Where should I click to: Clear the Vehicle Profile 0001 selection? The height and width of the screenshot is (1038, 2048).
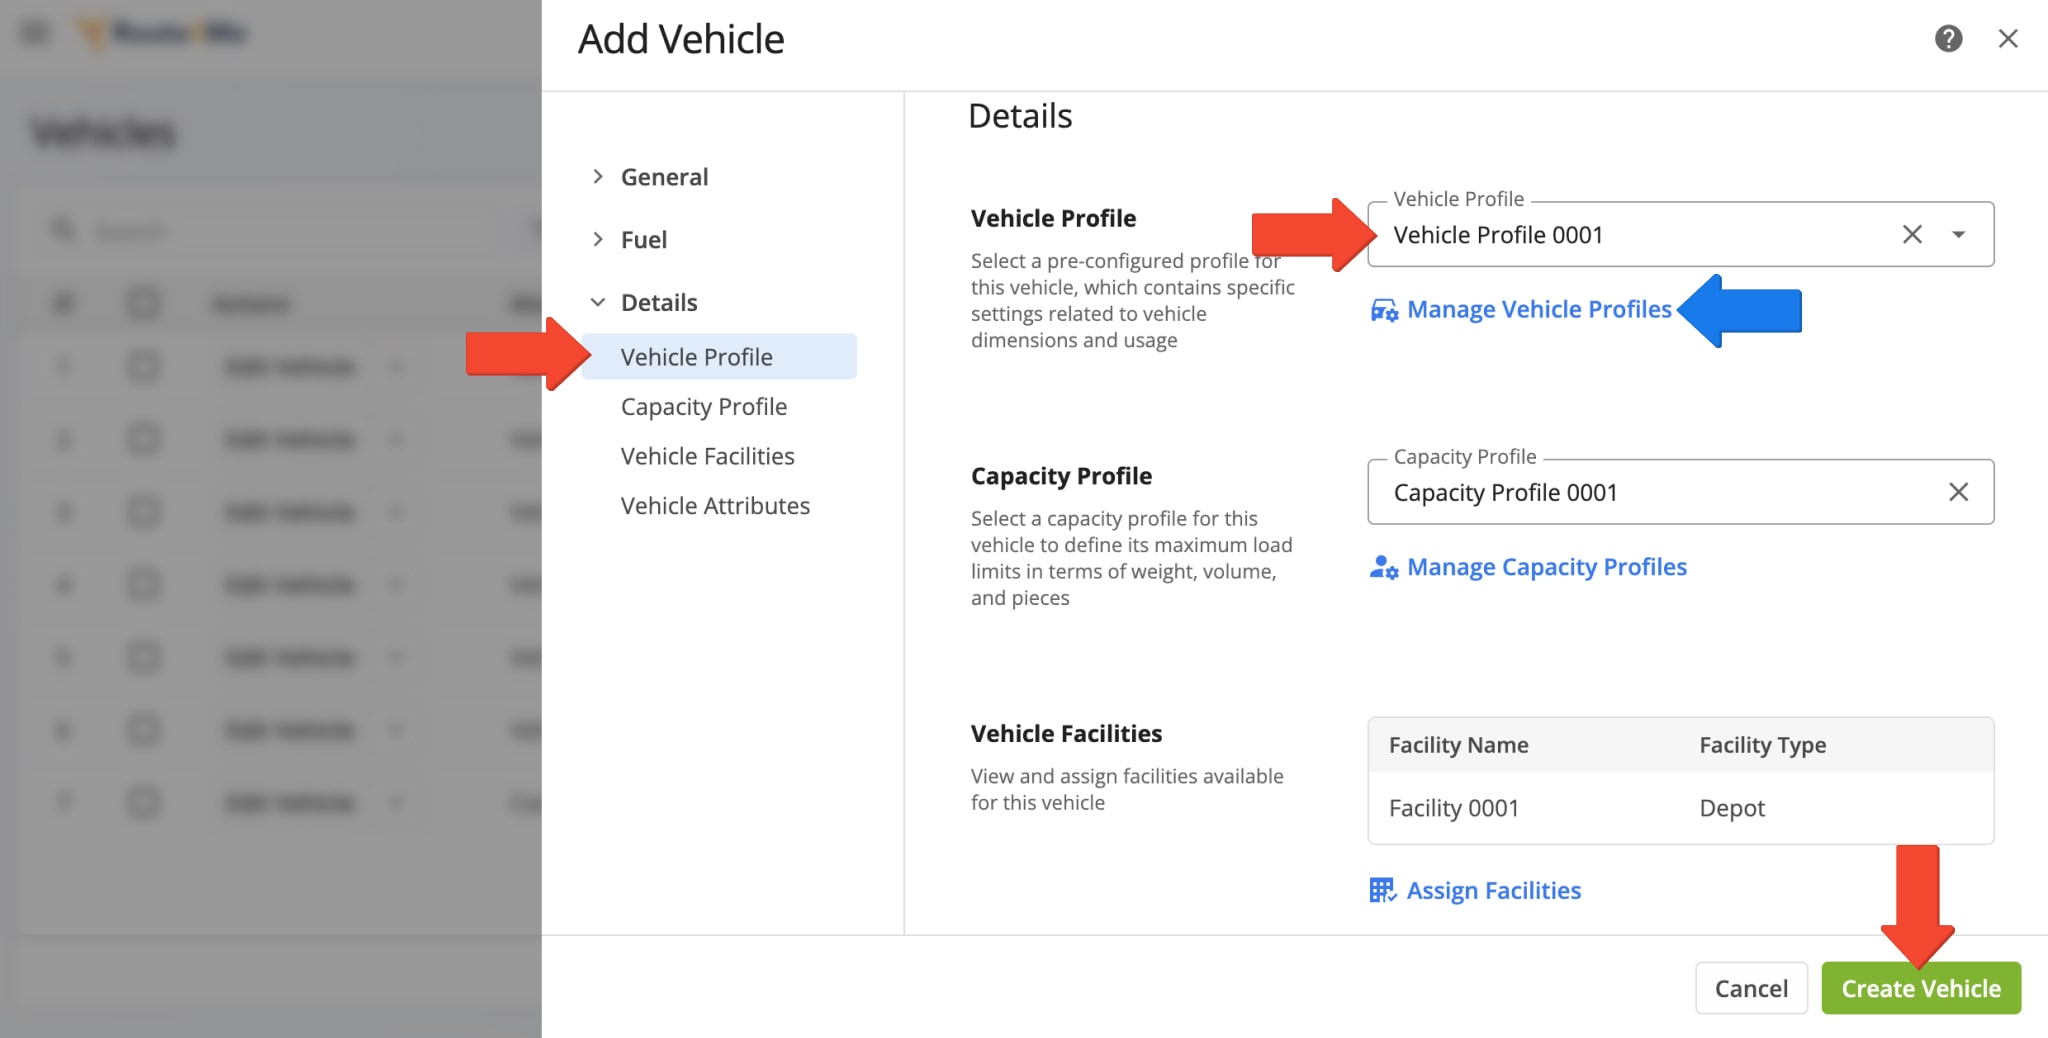[x=1911, y=235]
